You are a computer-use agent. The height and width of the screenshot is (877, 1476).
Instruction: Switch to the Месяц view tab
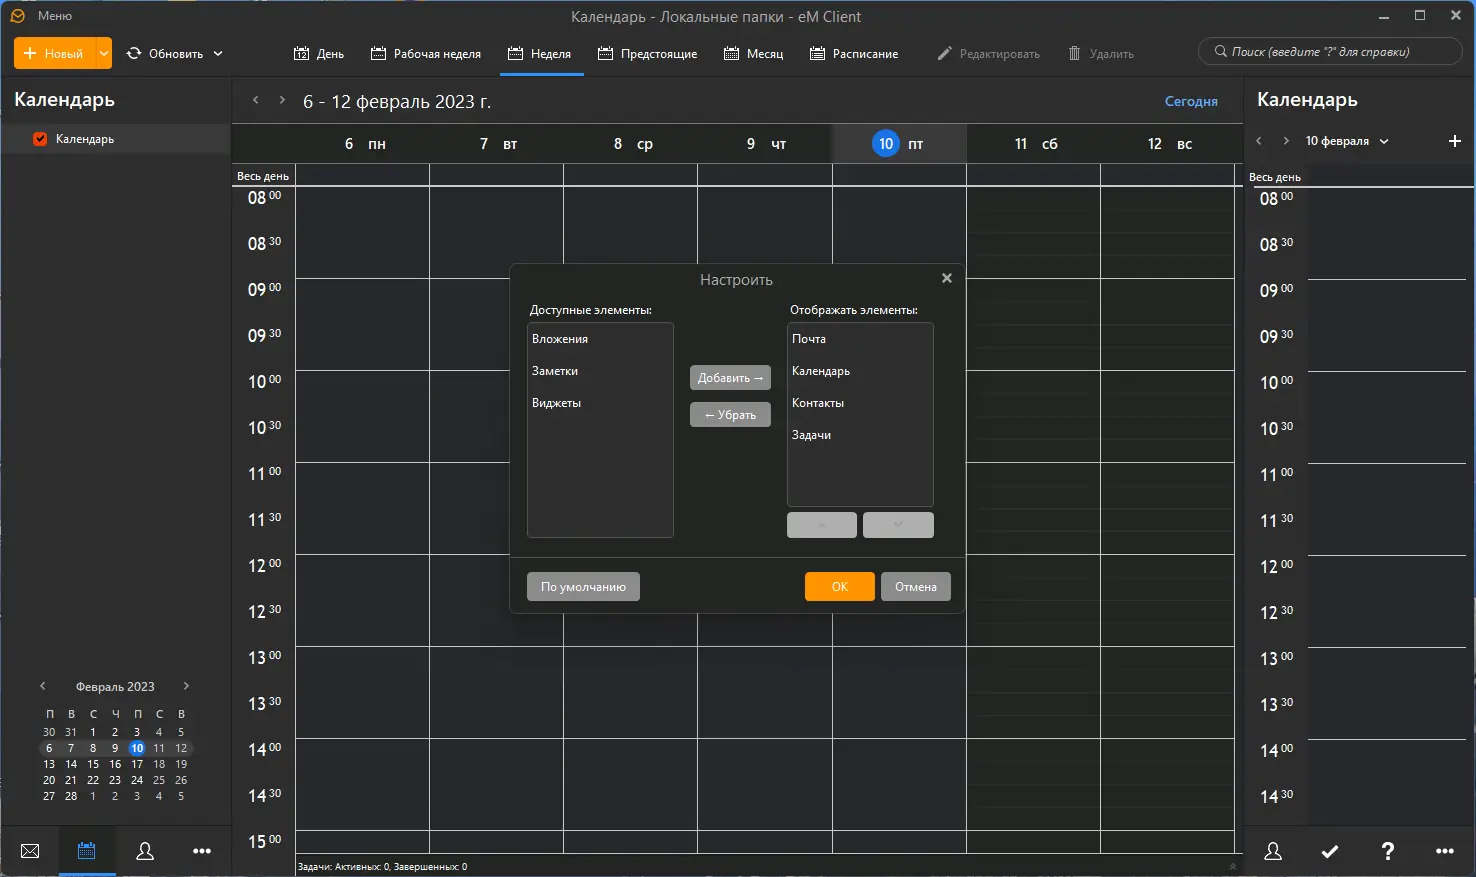tap(754, 54)
